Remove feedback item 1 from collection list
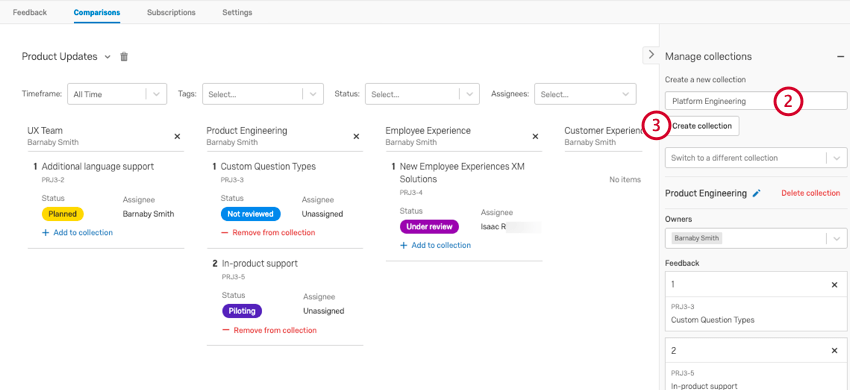Viewport: 850px width, 390px height. [x=834, y=285]
